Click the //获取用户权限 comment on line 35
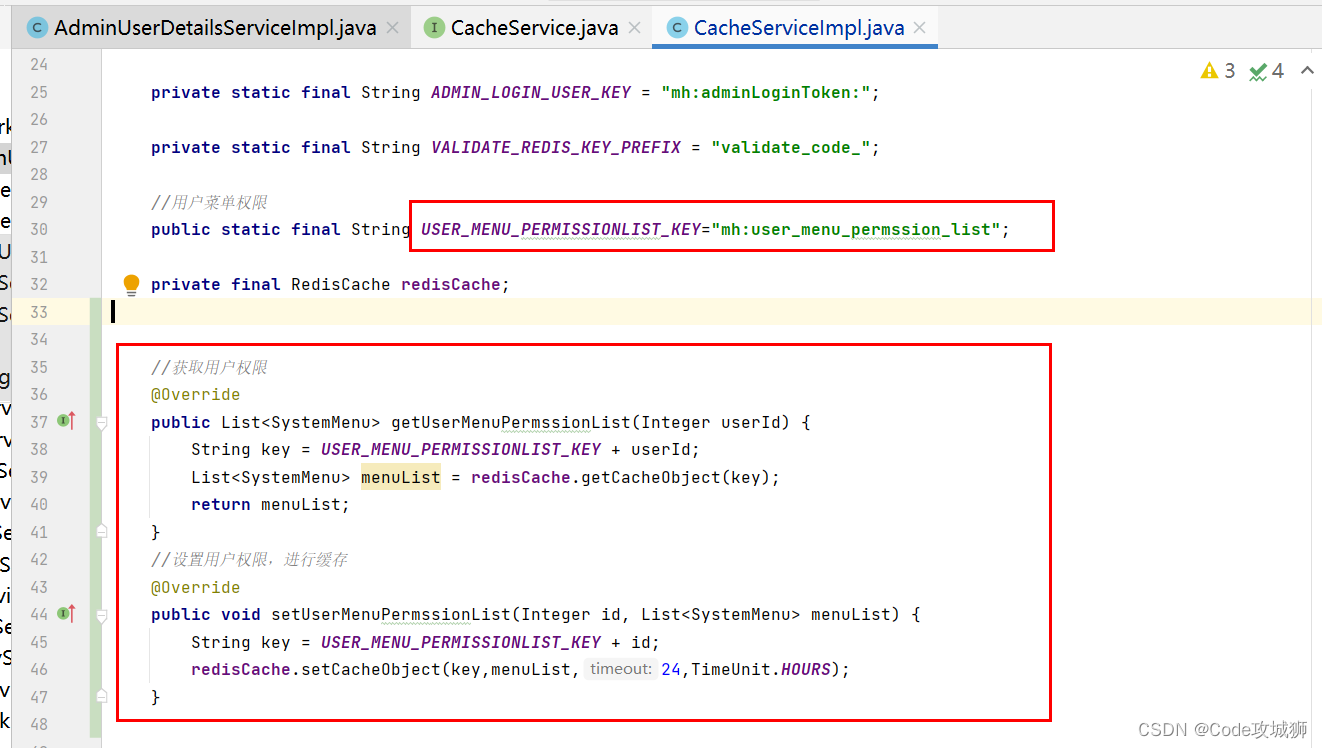Image resolution: width=1322 pixels, height=748 pixels. (209, 367)
